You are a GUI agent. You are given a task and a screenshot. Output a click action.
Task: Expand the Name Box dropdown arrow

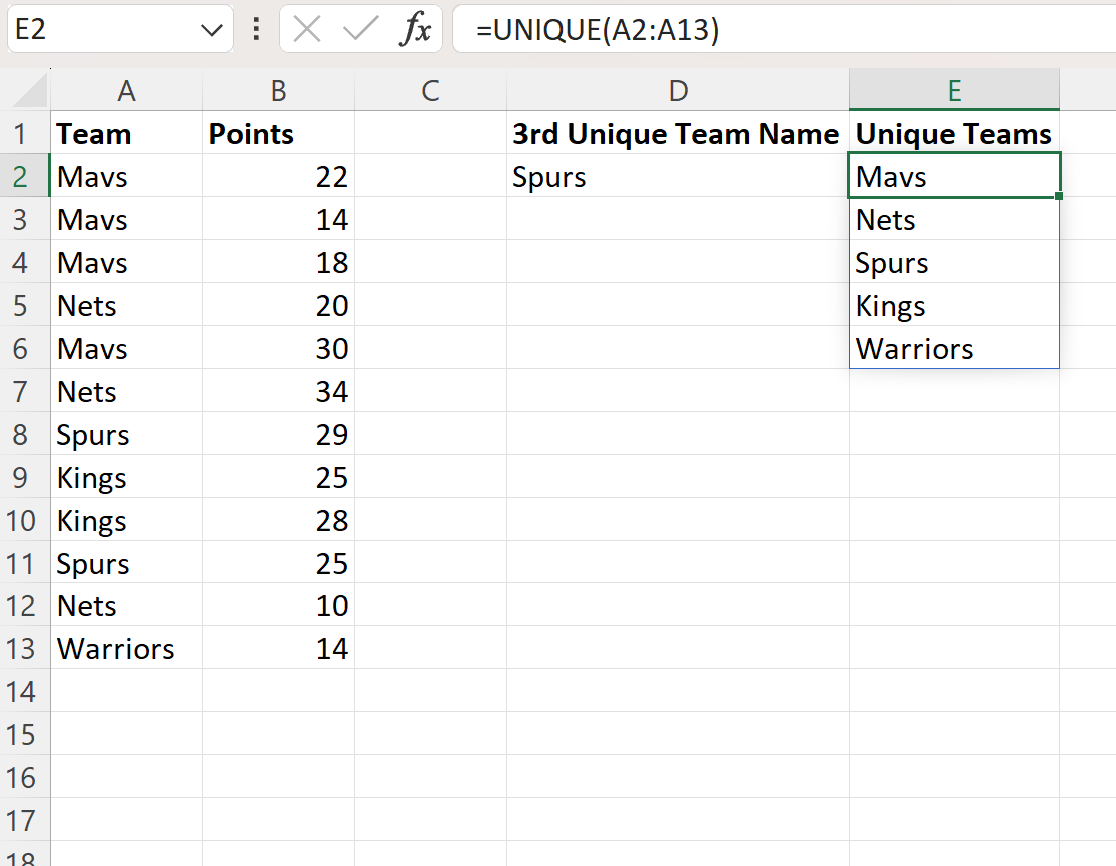point(212,30)
